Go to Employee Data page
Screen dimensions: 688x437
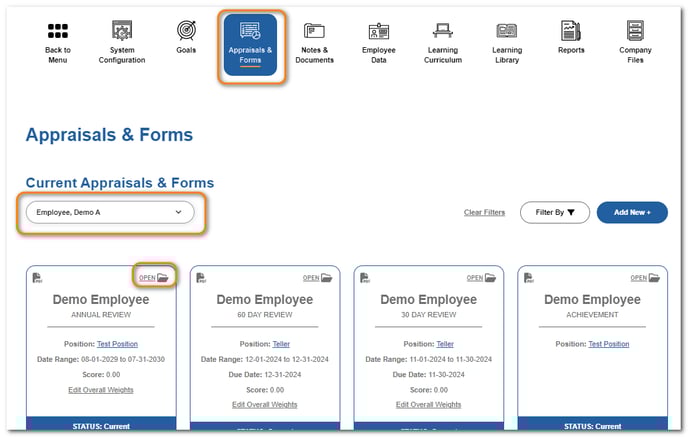click(378, 31)
